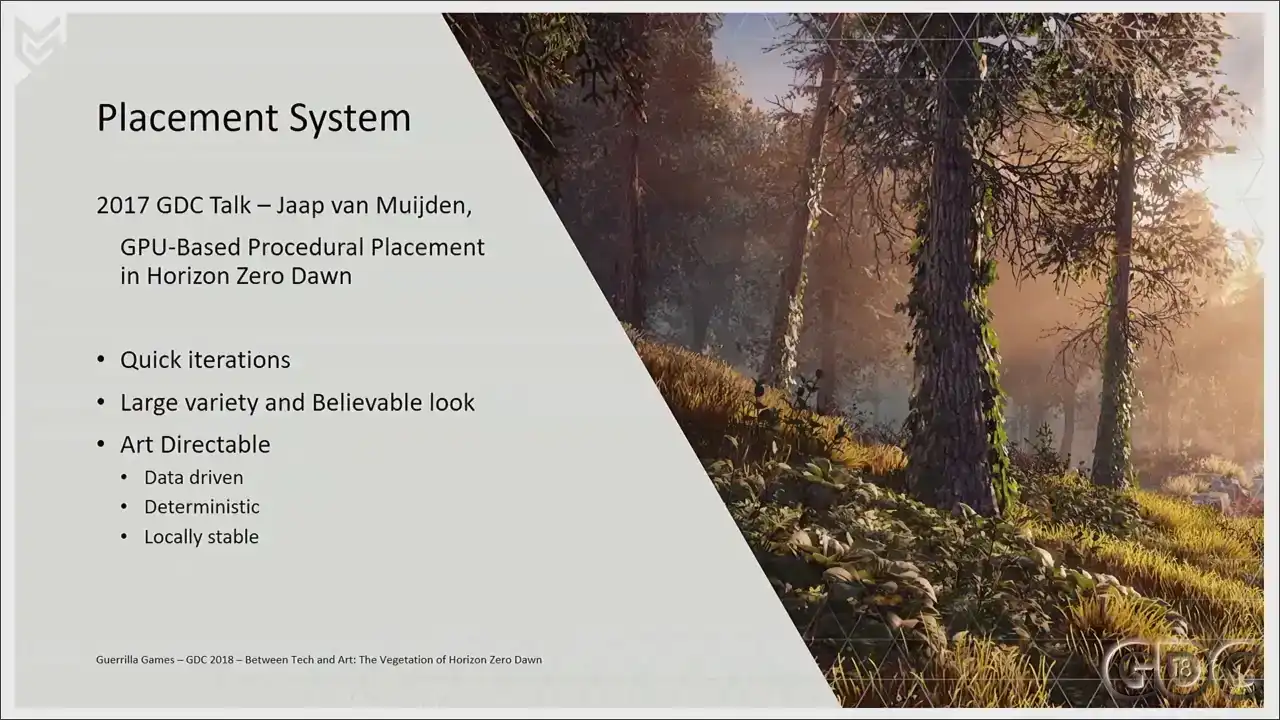Screen dimensions: 1280x720
Task: Select Large variety and Believable look bullet
Action: click(297, 402)
